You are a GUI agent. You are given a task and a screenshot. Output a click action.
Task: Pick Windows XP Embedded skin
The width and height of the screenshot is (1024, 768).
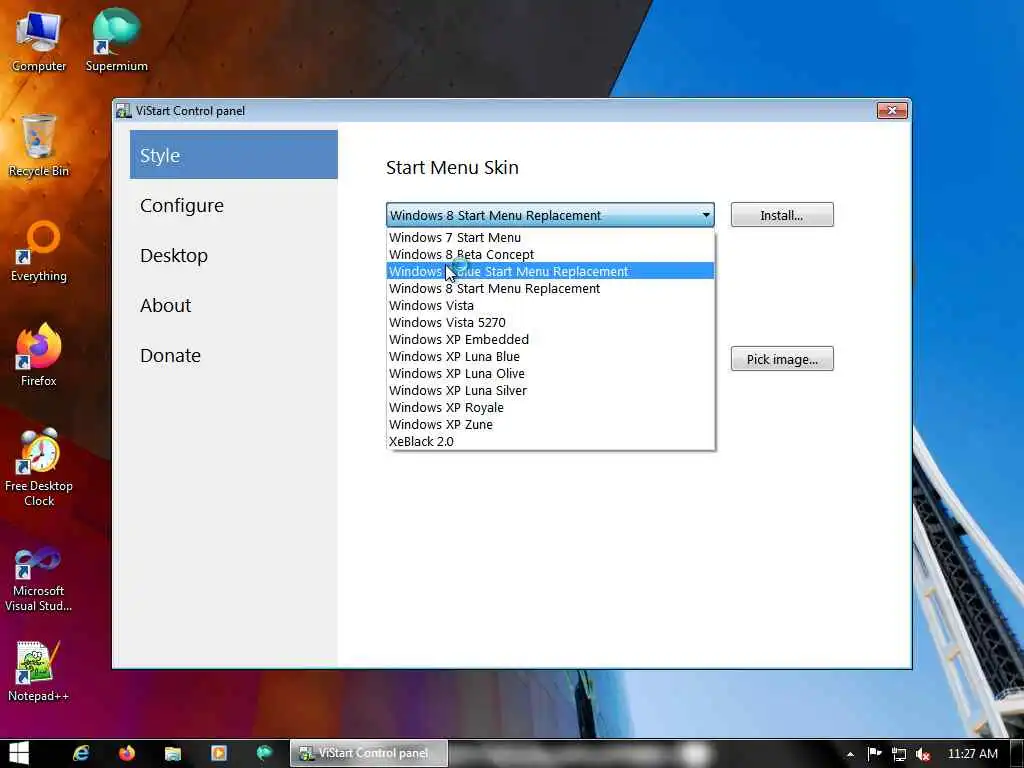coord(551,339)
